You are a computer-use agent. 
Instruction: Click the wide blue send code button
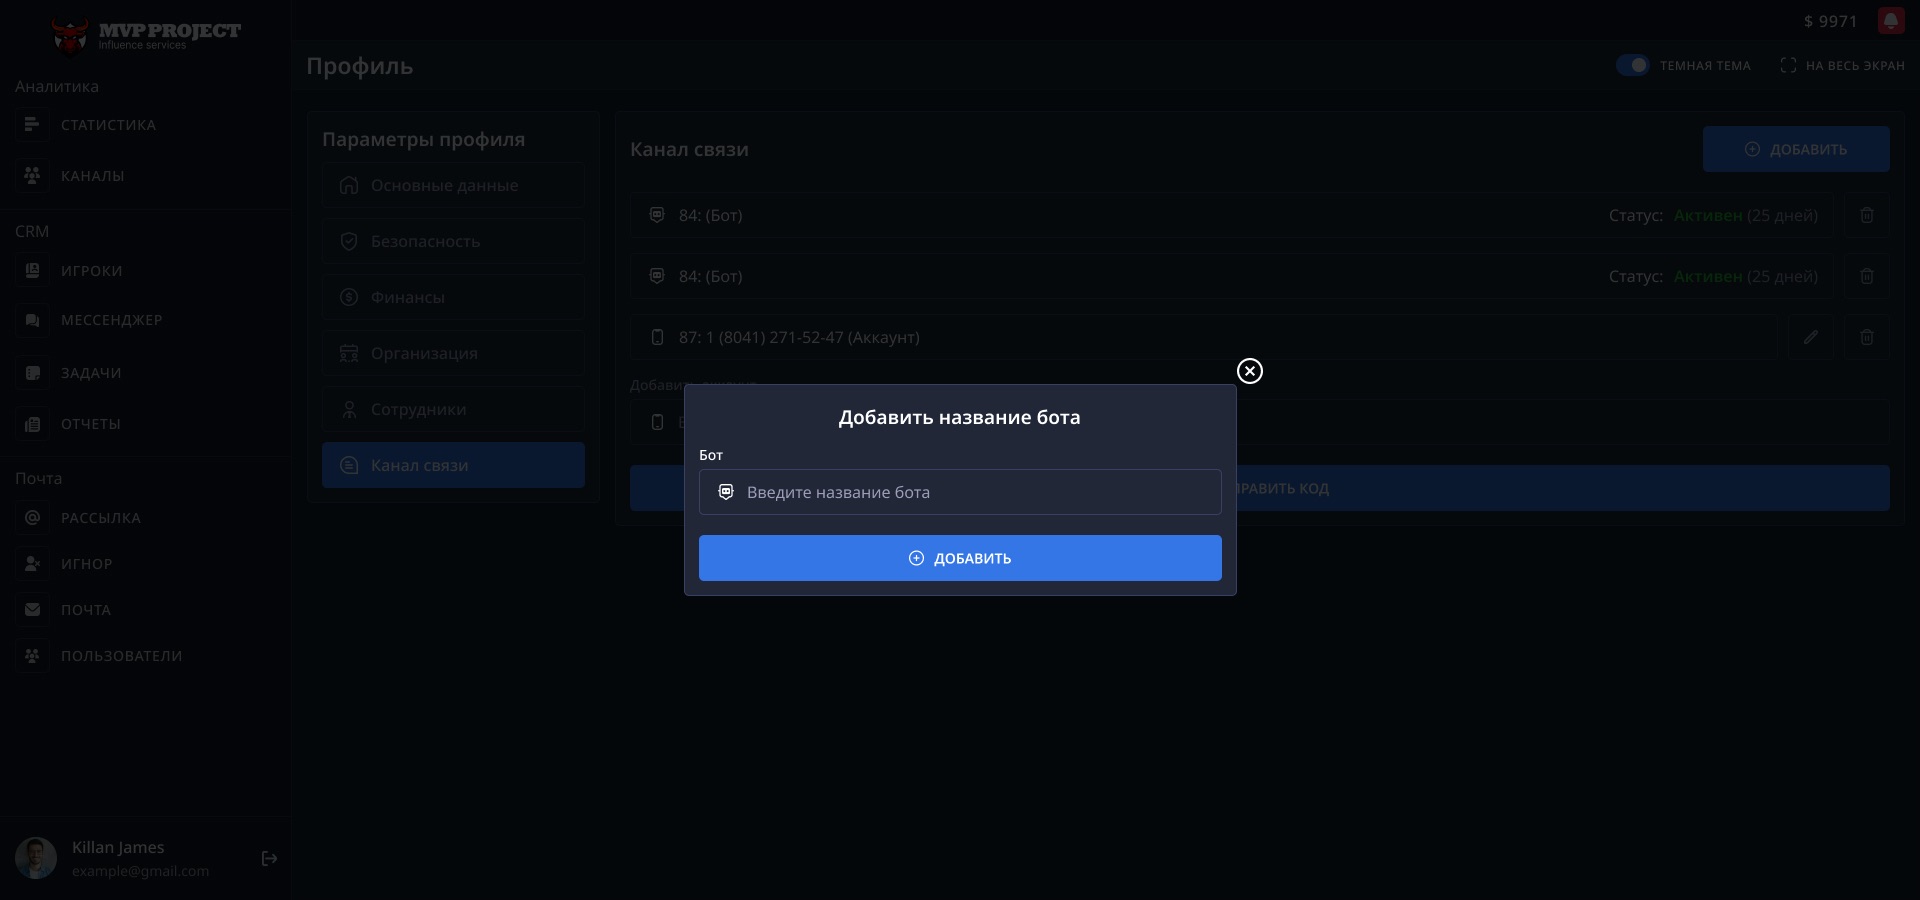coord(1260,488)
